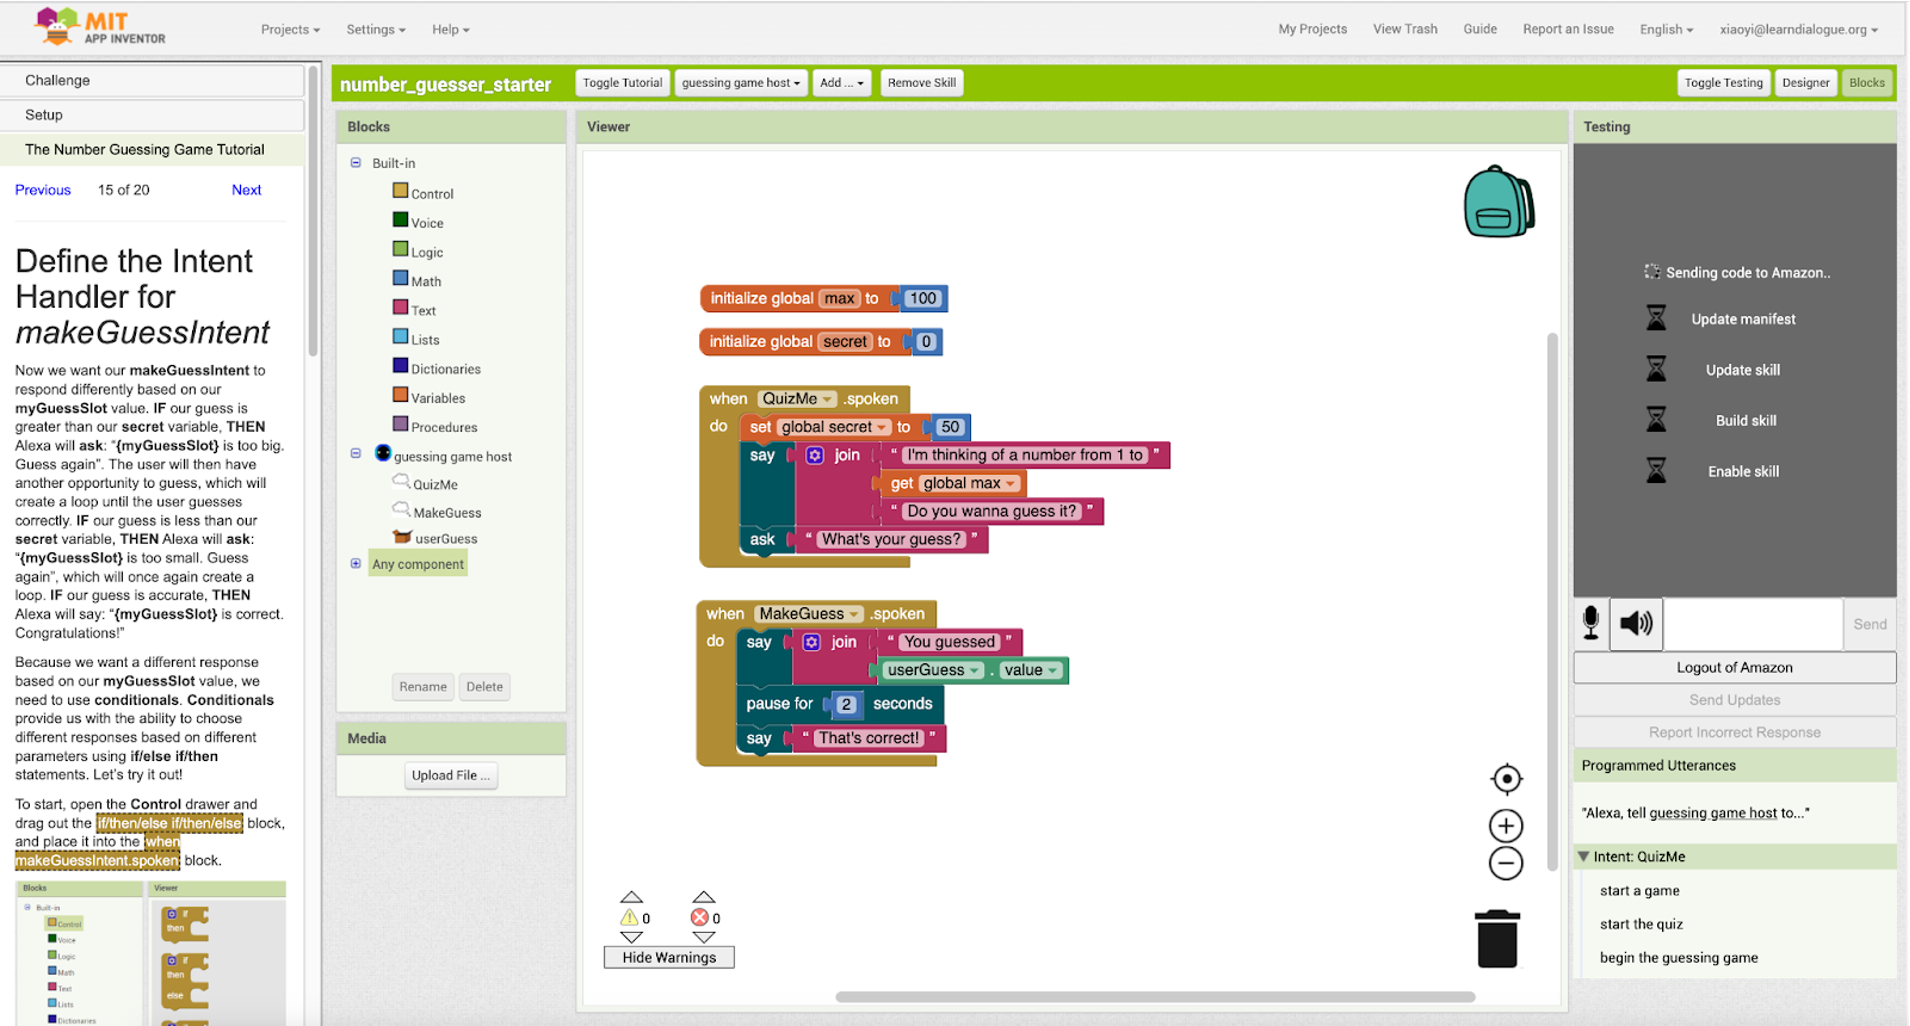Open the guessing game host dropdown
The image size is (1910, 1026).
(x=741, y=83)
